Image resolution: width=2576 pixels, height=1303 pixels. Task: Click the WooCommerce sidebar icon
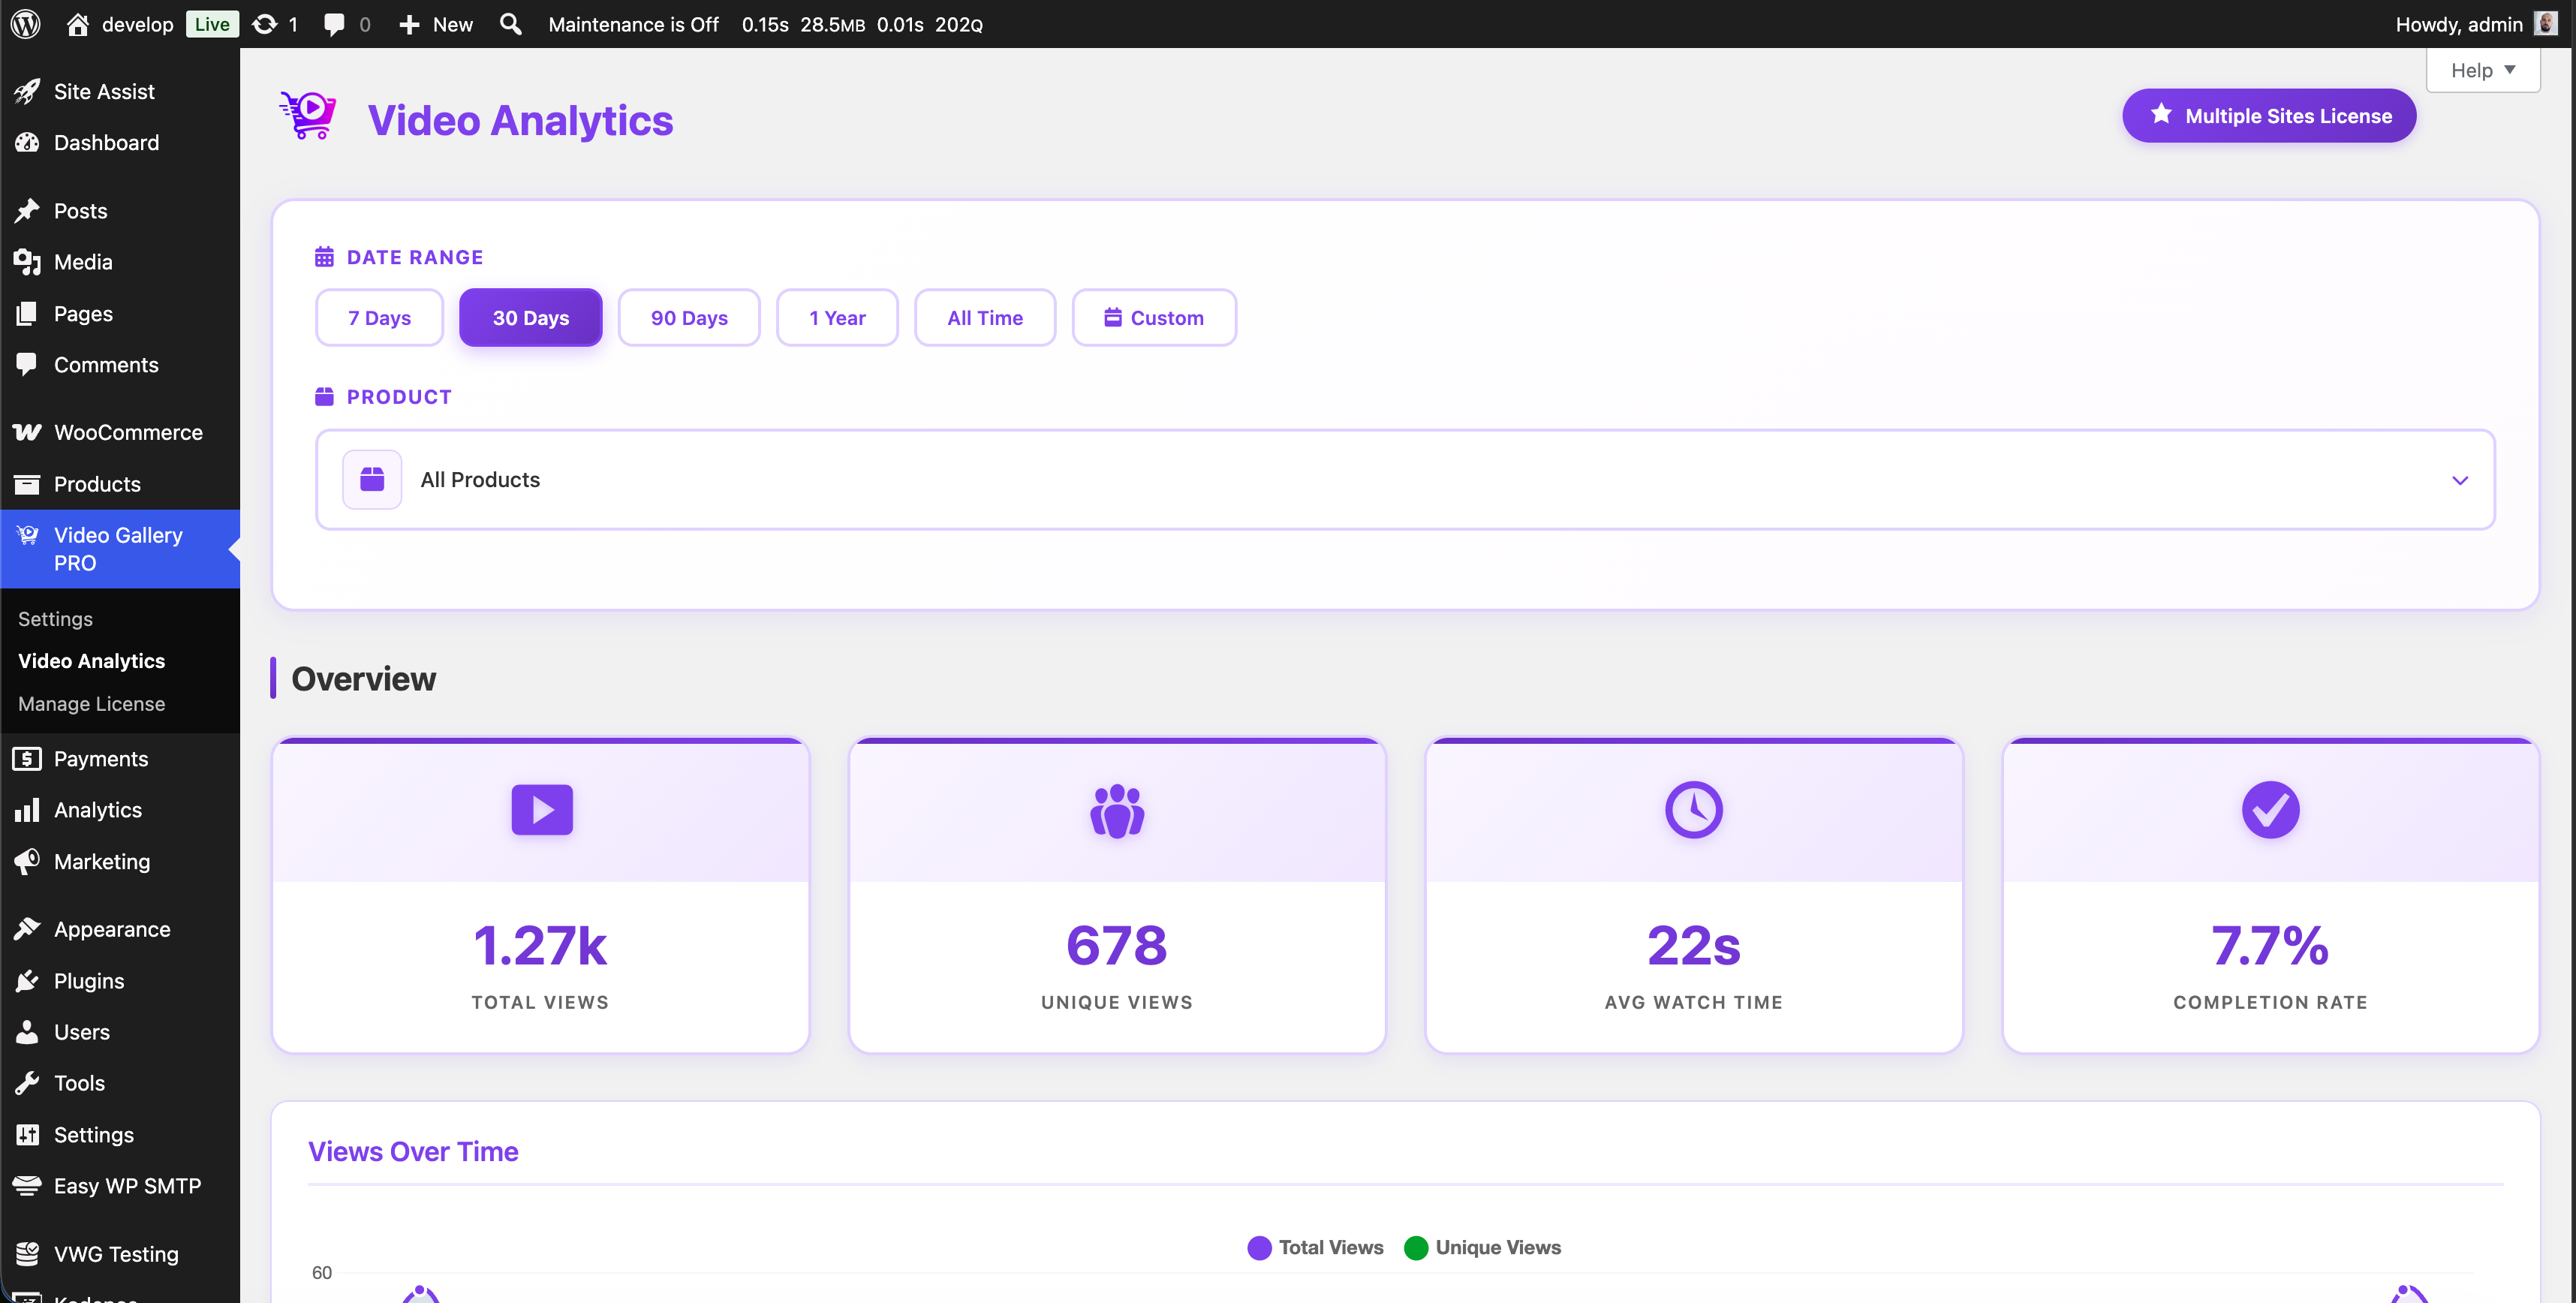click(28, 432)
